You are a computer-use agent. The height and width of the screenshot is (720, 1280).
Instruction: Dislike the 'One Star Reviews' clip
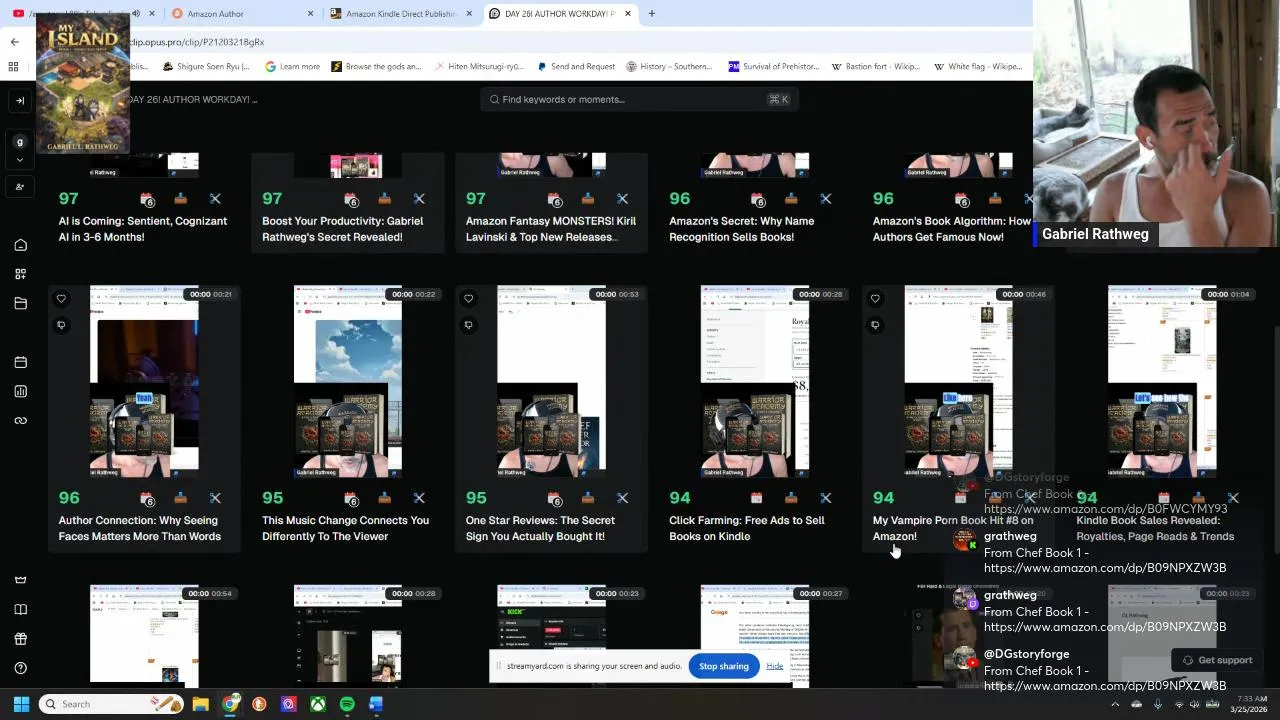(468, 325)
